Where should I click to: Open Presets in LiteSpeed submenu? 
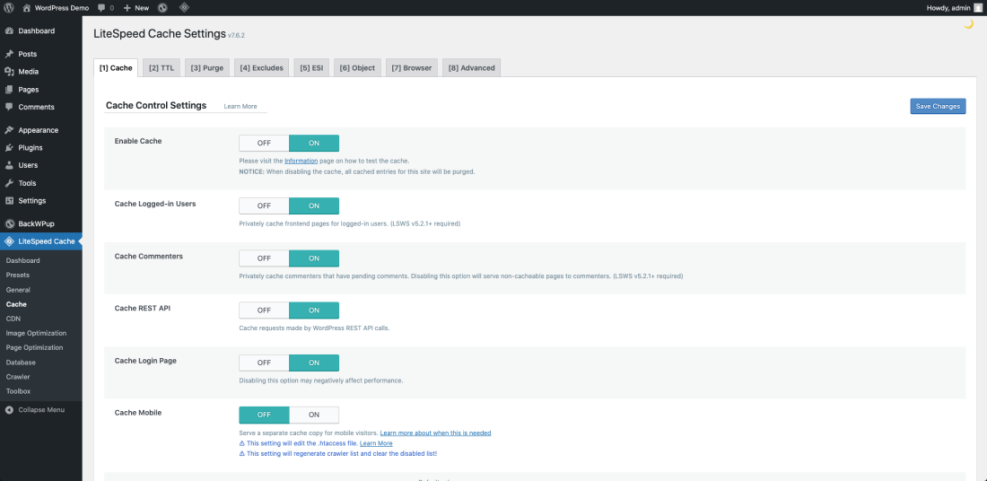18,275
